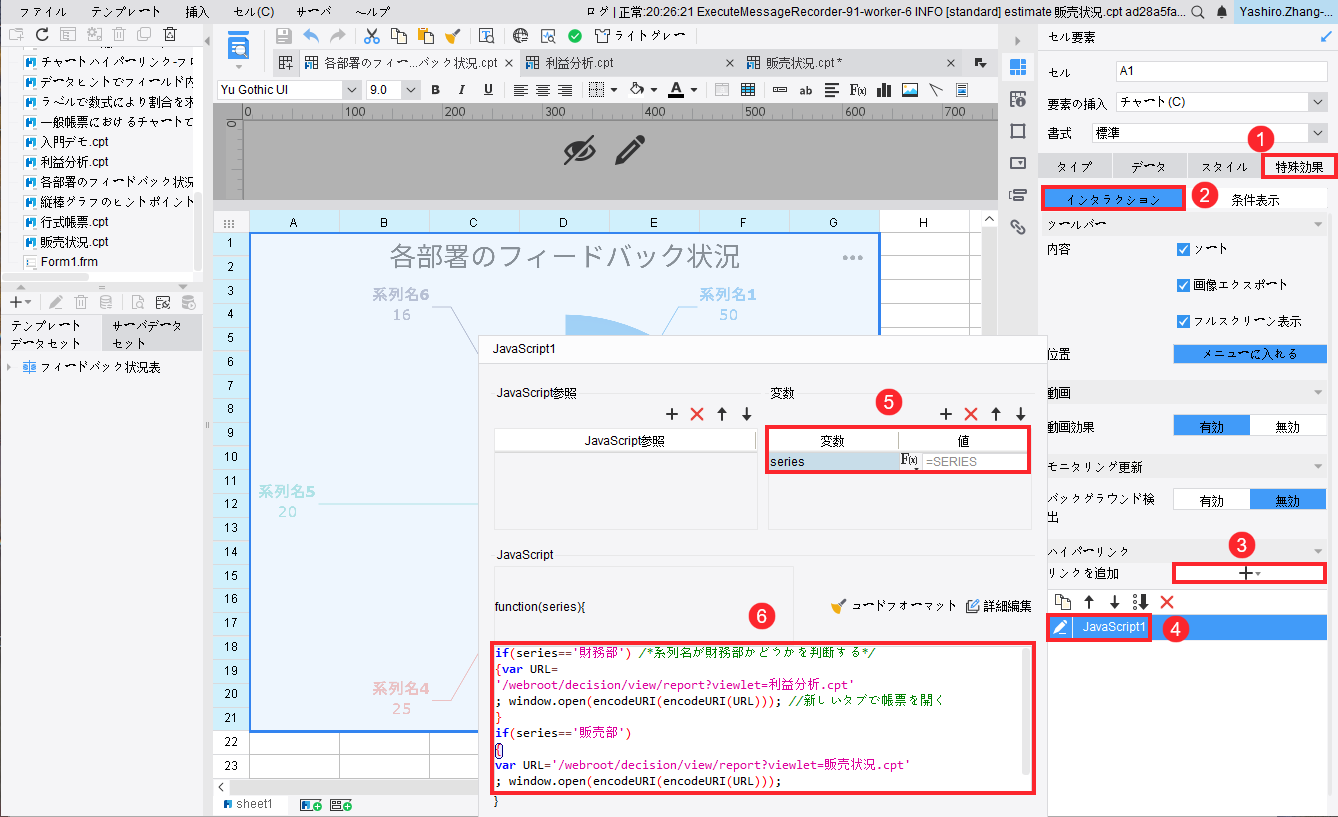Set バックグラウンド検出 to 有効
1338x817 pixels.
[x=1211, y=500]
